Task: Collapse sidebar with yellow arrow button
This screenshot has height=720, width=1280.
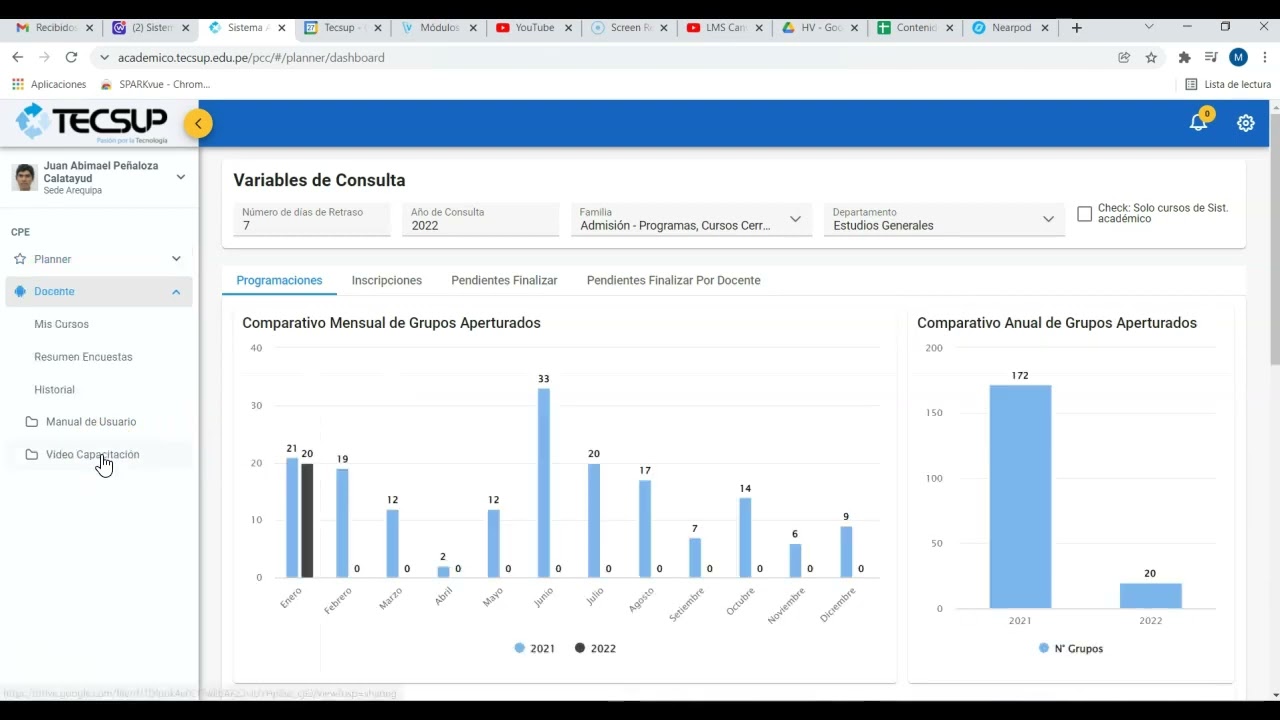Action: tap(198, 124)
